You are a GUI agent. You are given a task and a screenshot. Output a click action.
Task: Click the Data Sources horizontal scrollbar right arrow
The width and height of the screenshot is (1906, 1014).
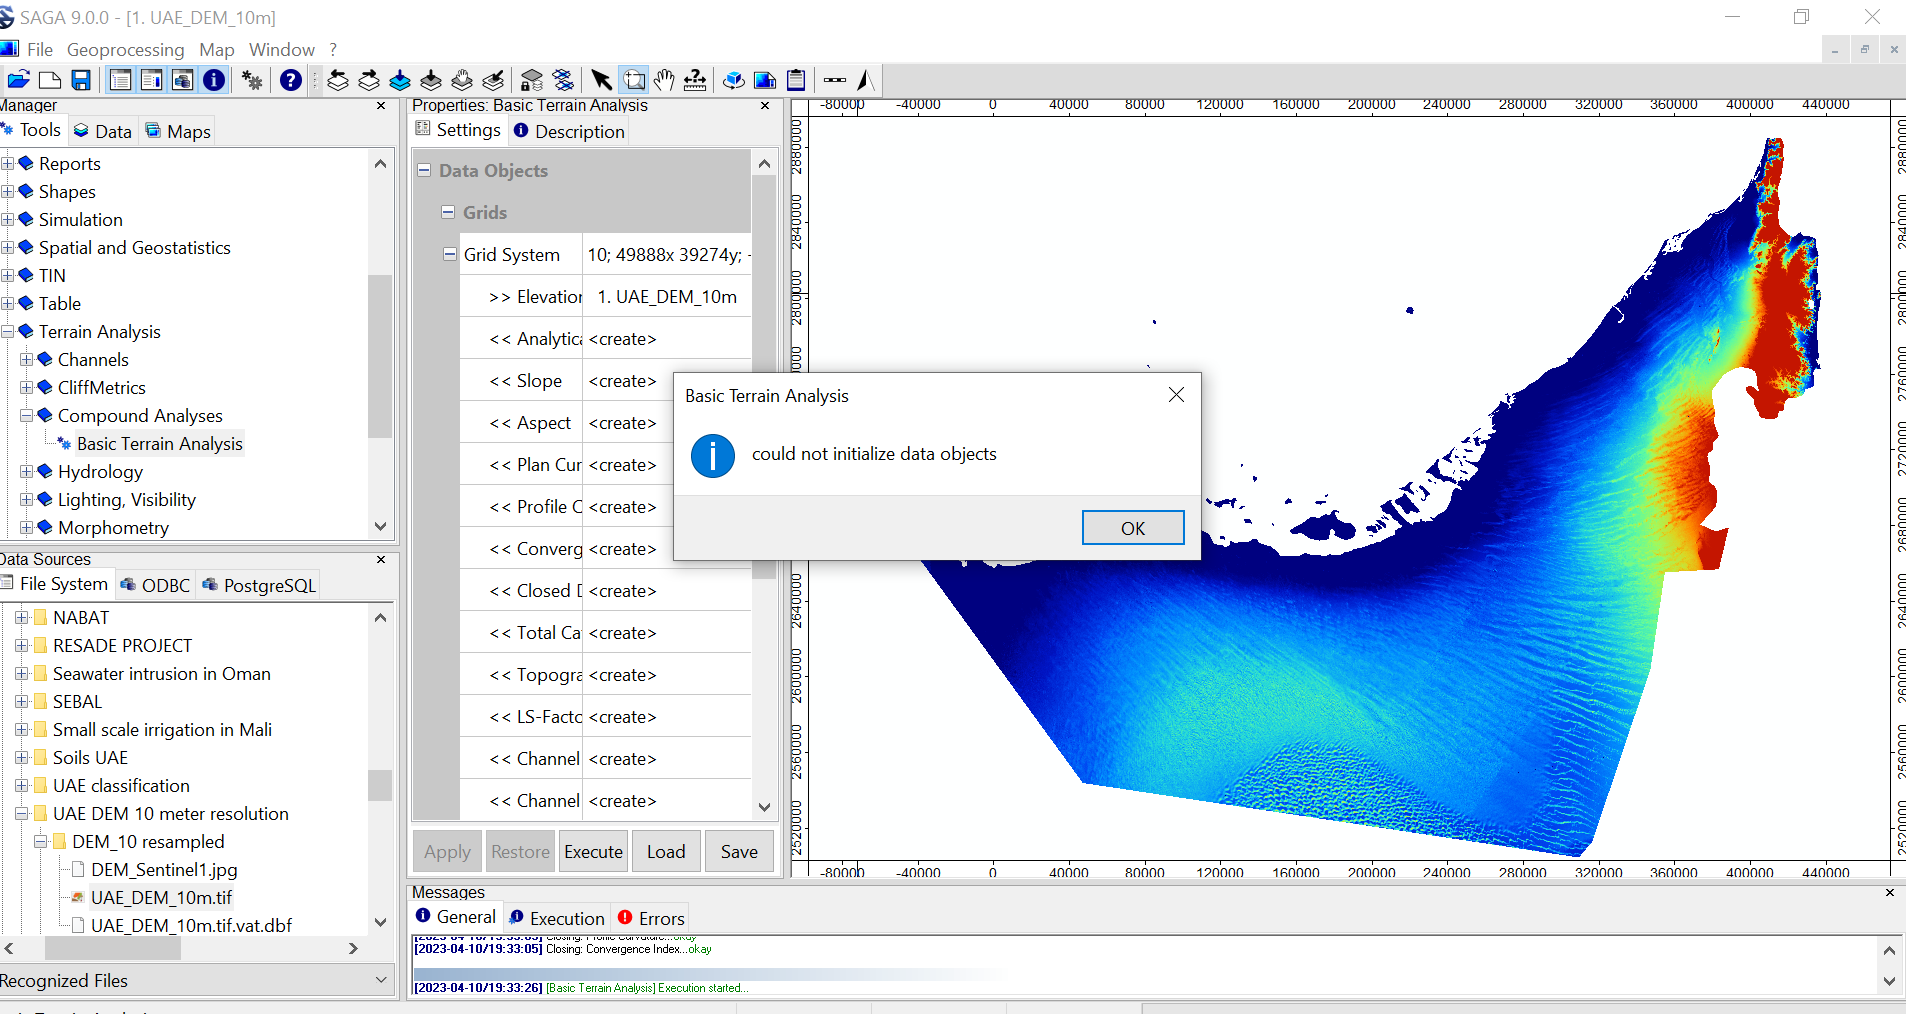(x=352, y=948)
